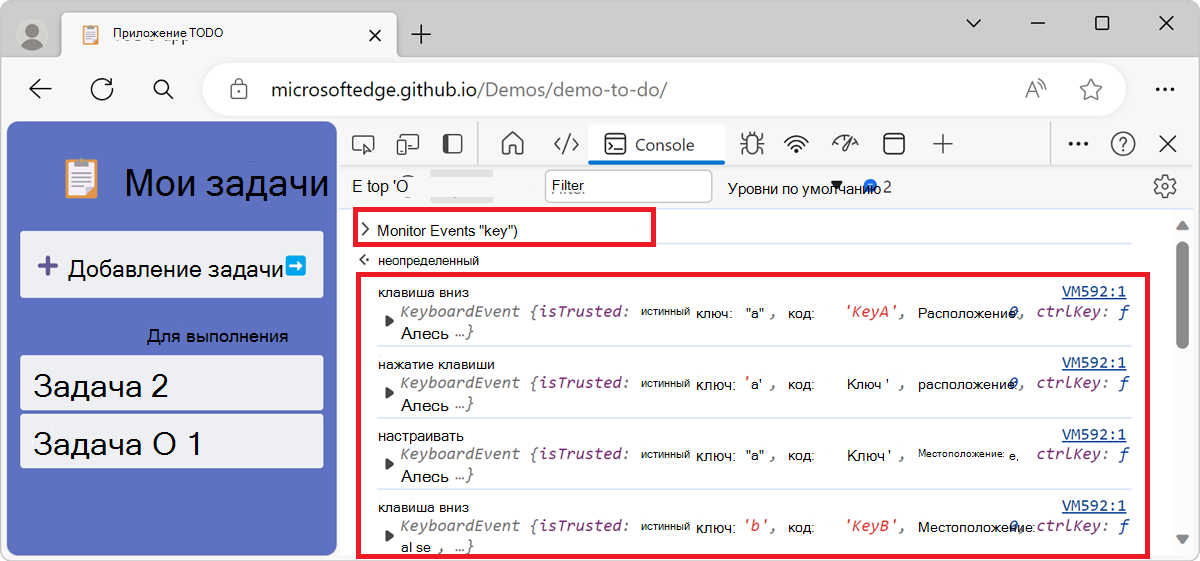Click console scrollbar up arrow

(1182, 225)
